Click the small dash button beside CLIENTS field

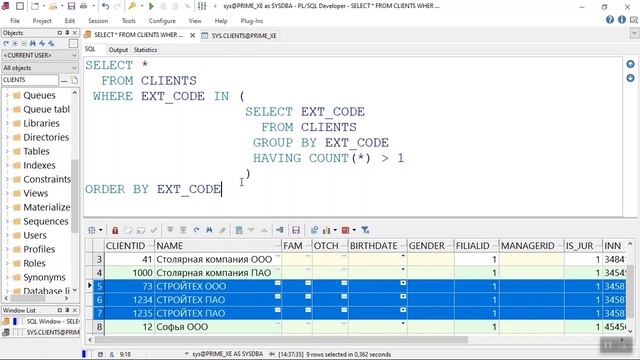64,81
